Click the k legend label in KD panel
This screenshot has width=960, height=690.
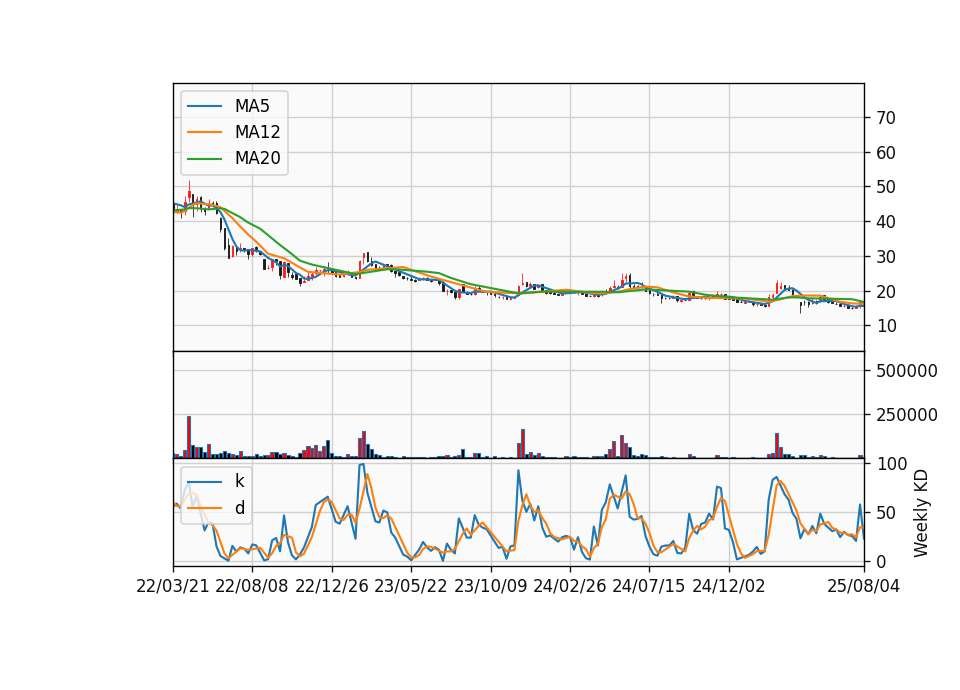(239, 481)
